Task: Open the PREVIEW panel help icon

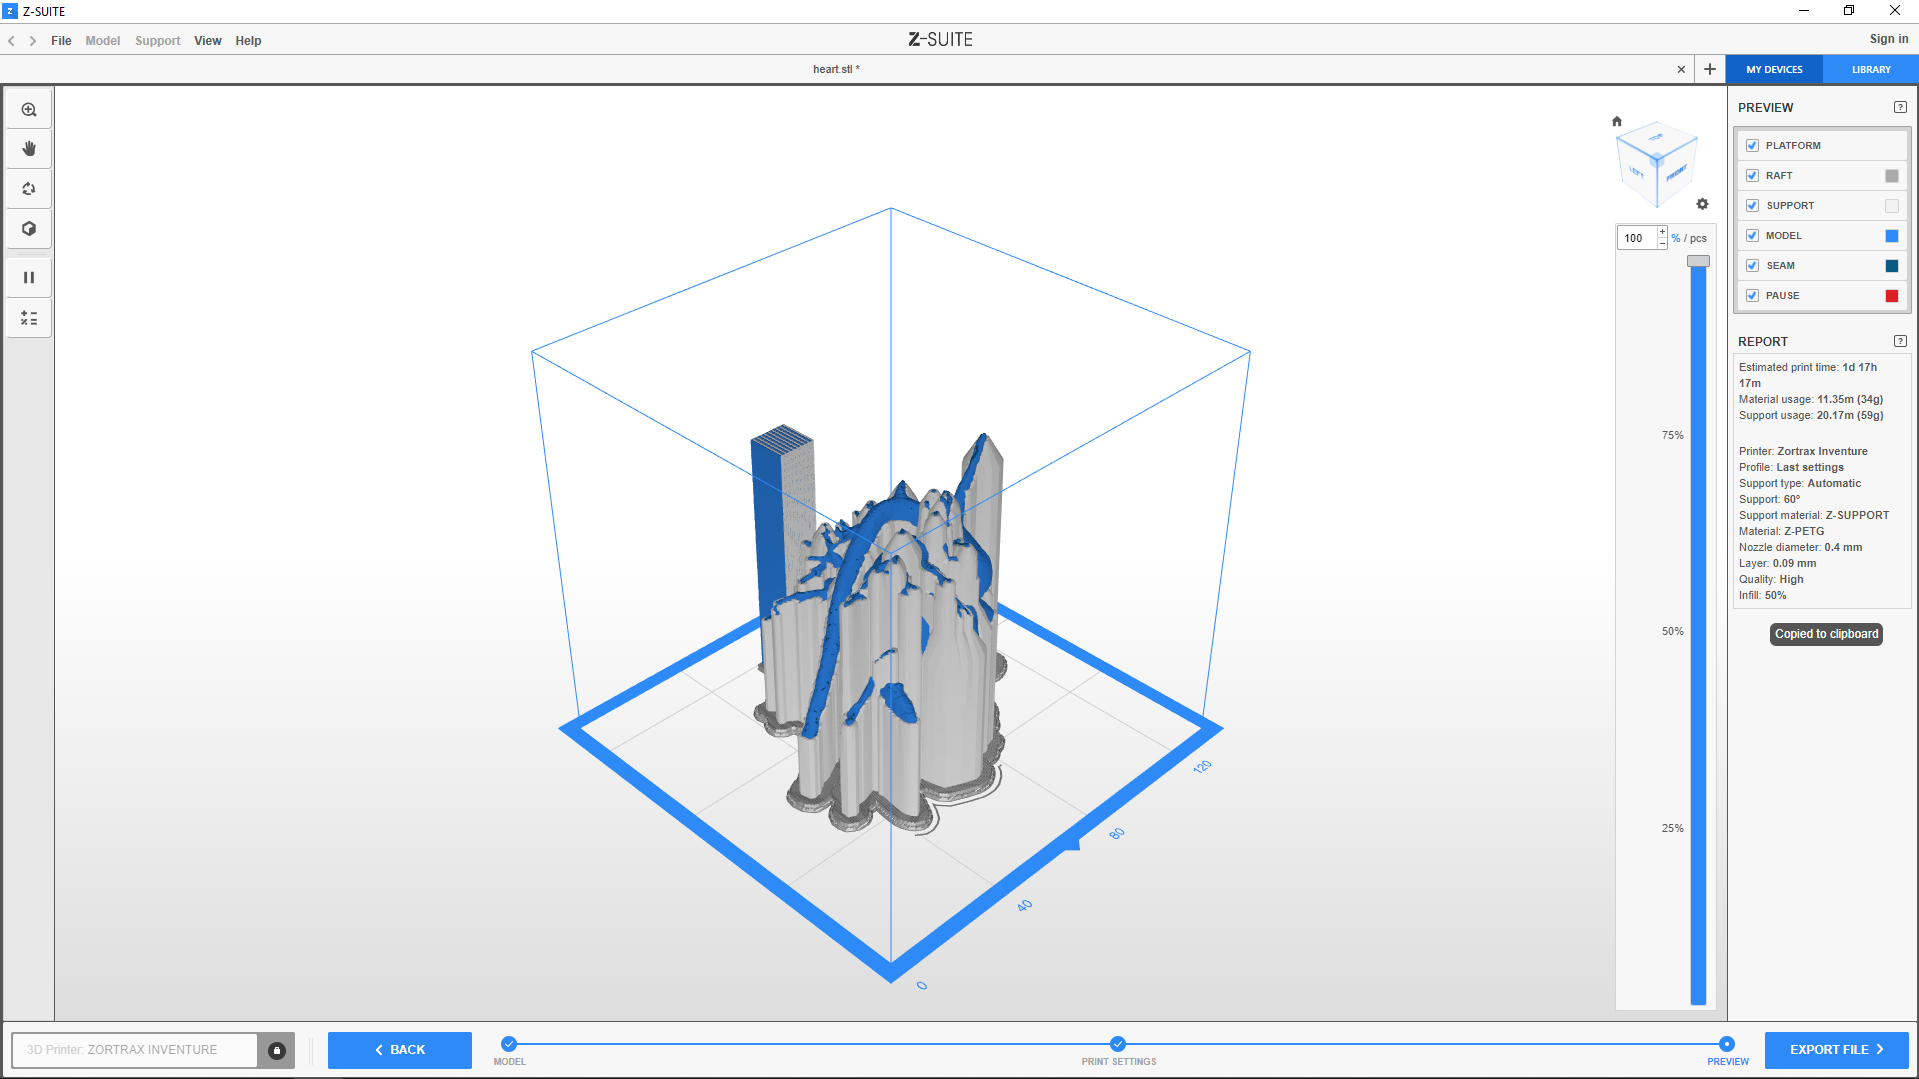Action: click(1900, 108)
